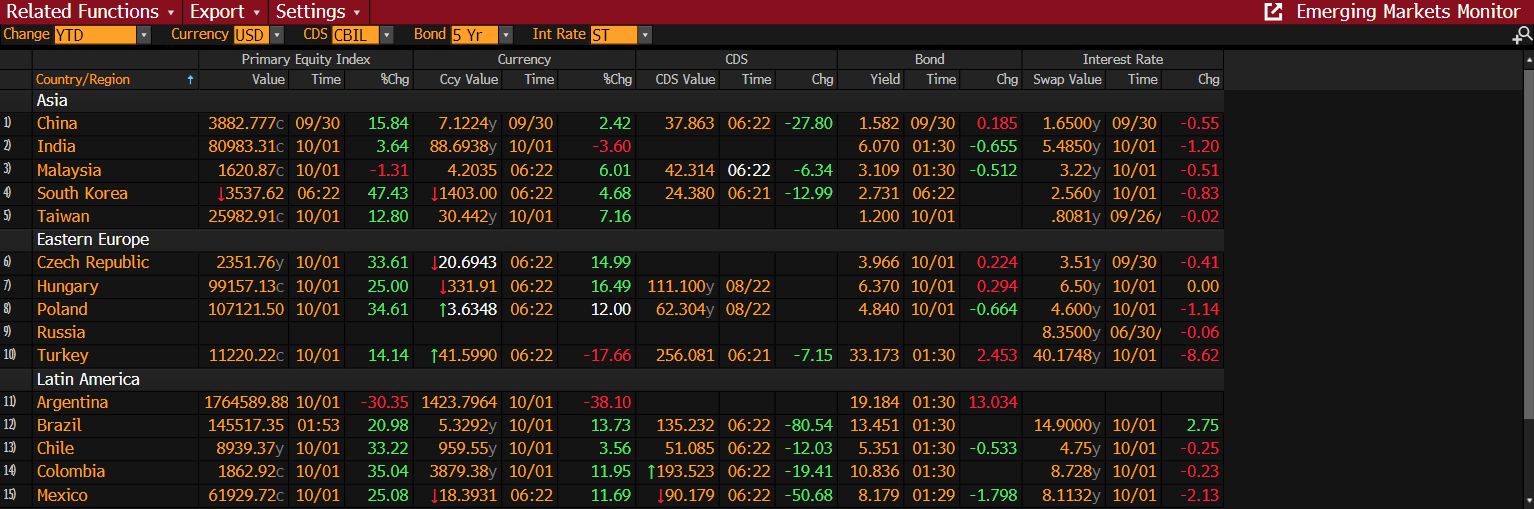Click the scrollbar up arrow
Image resolution: width=1534 pixels, height=509 pixels.
point(1527,60)
